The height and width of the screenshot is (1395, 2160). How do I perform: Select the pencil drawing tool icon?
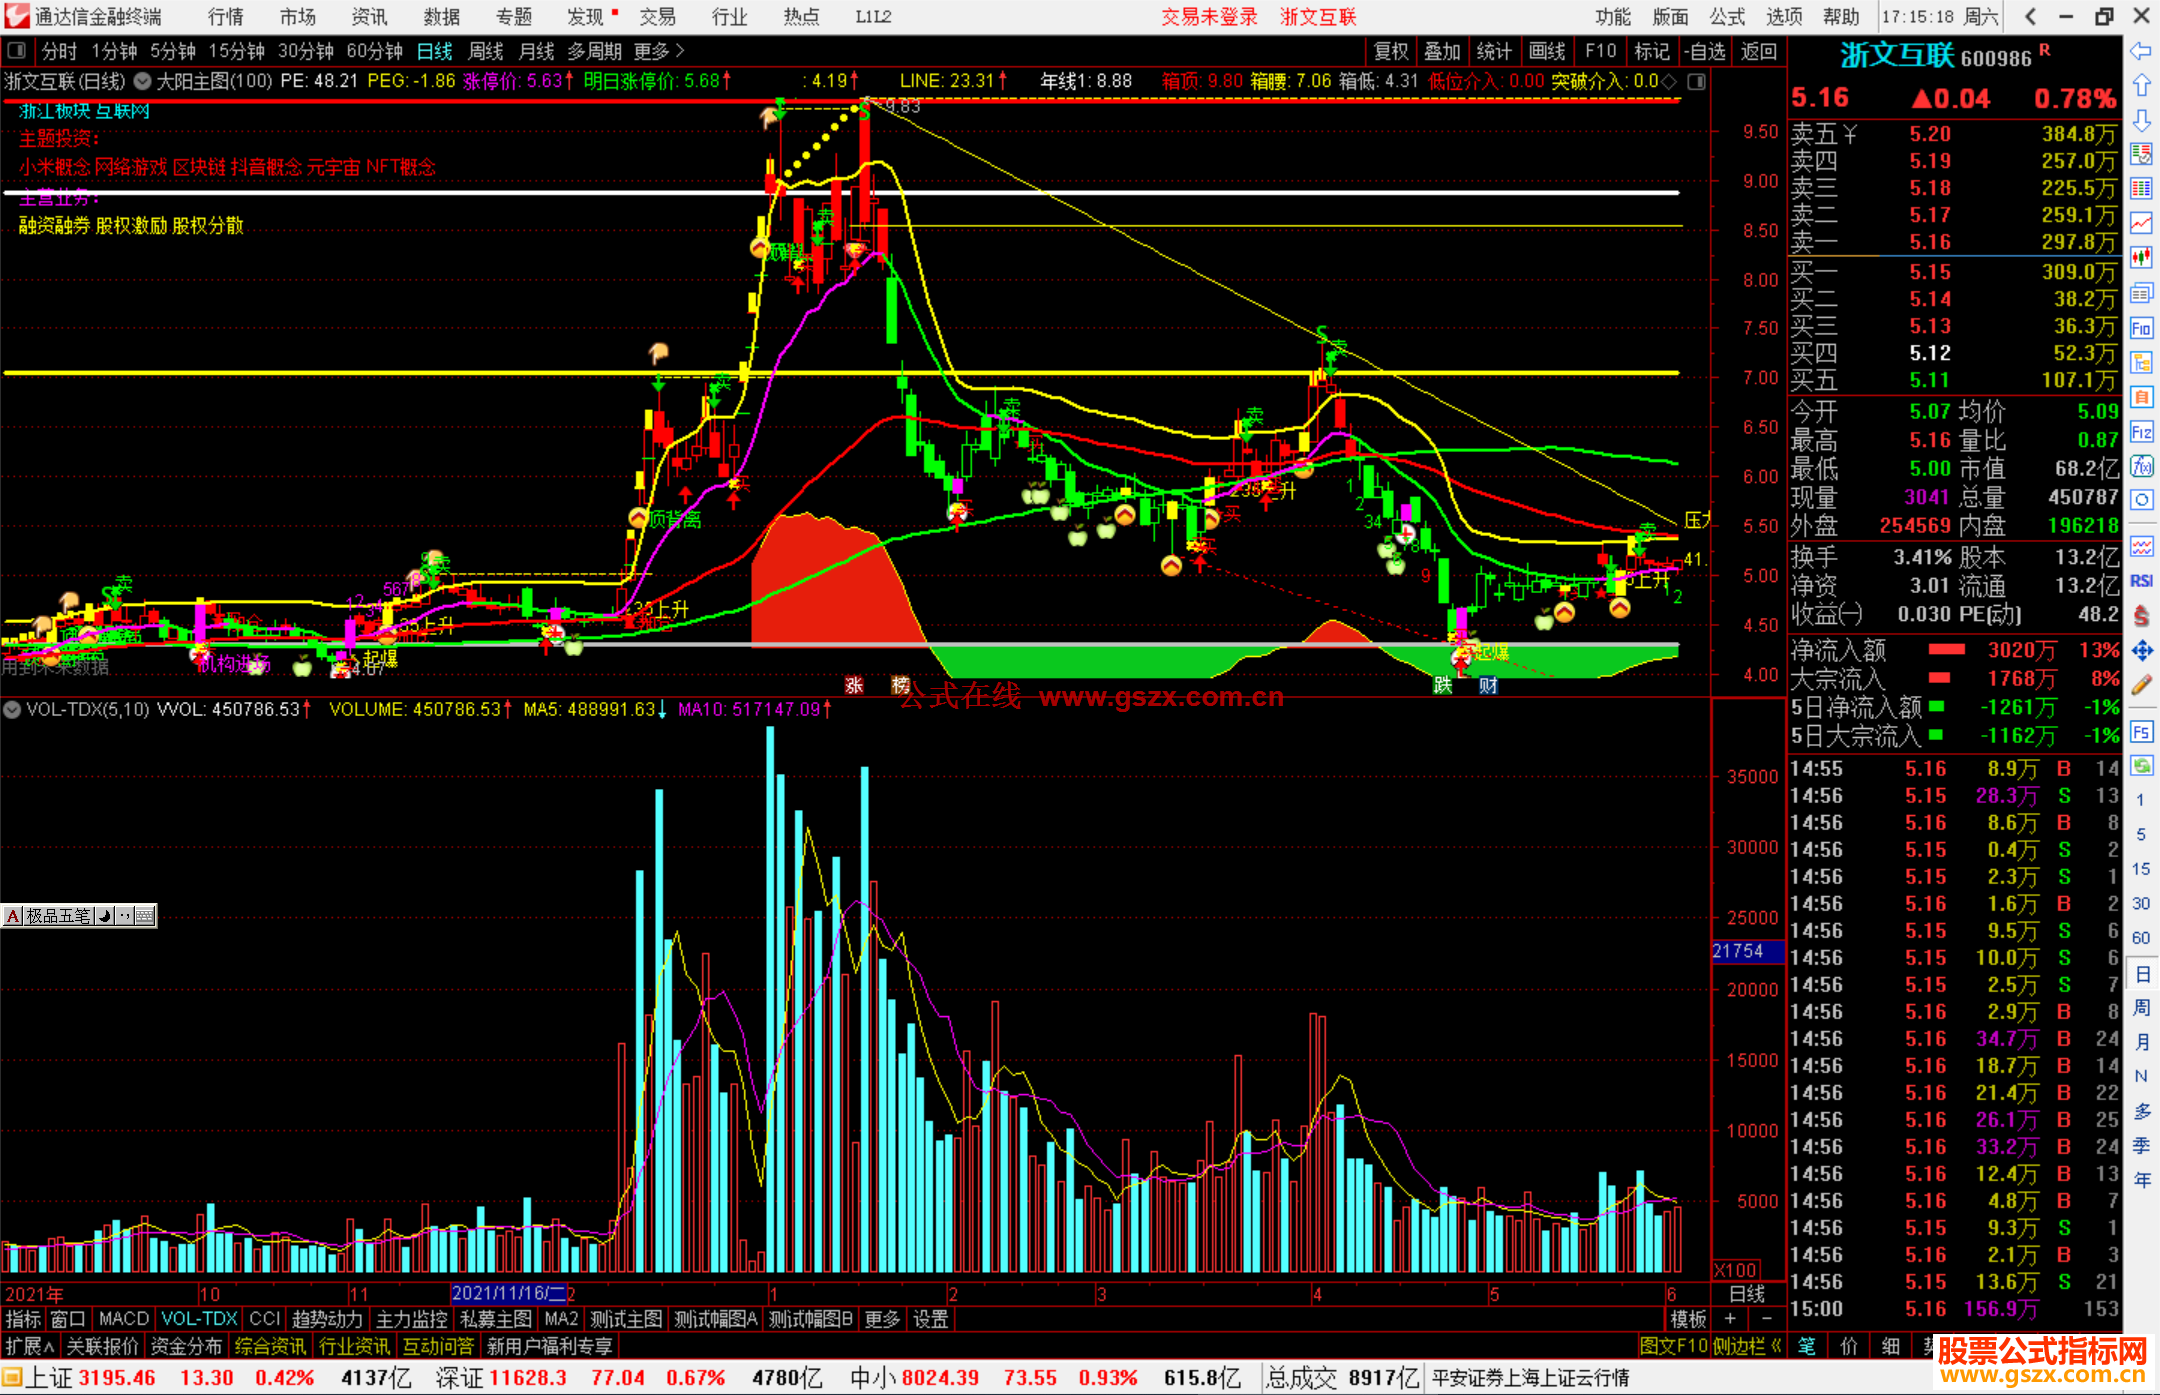pos(2141,685)
